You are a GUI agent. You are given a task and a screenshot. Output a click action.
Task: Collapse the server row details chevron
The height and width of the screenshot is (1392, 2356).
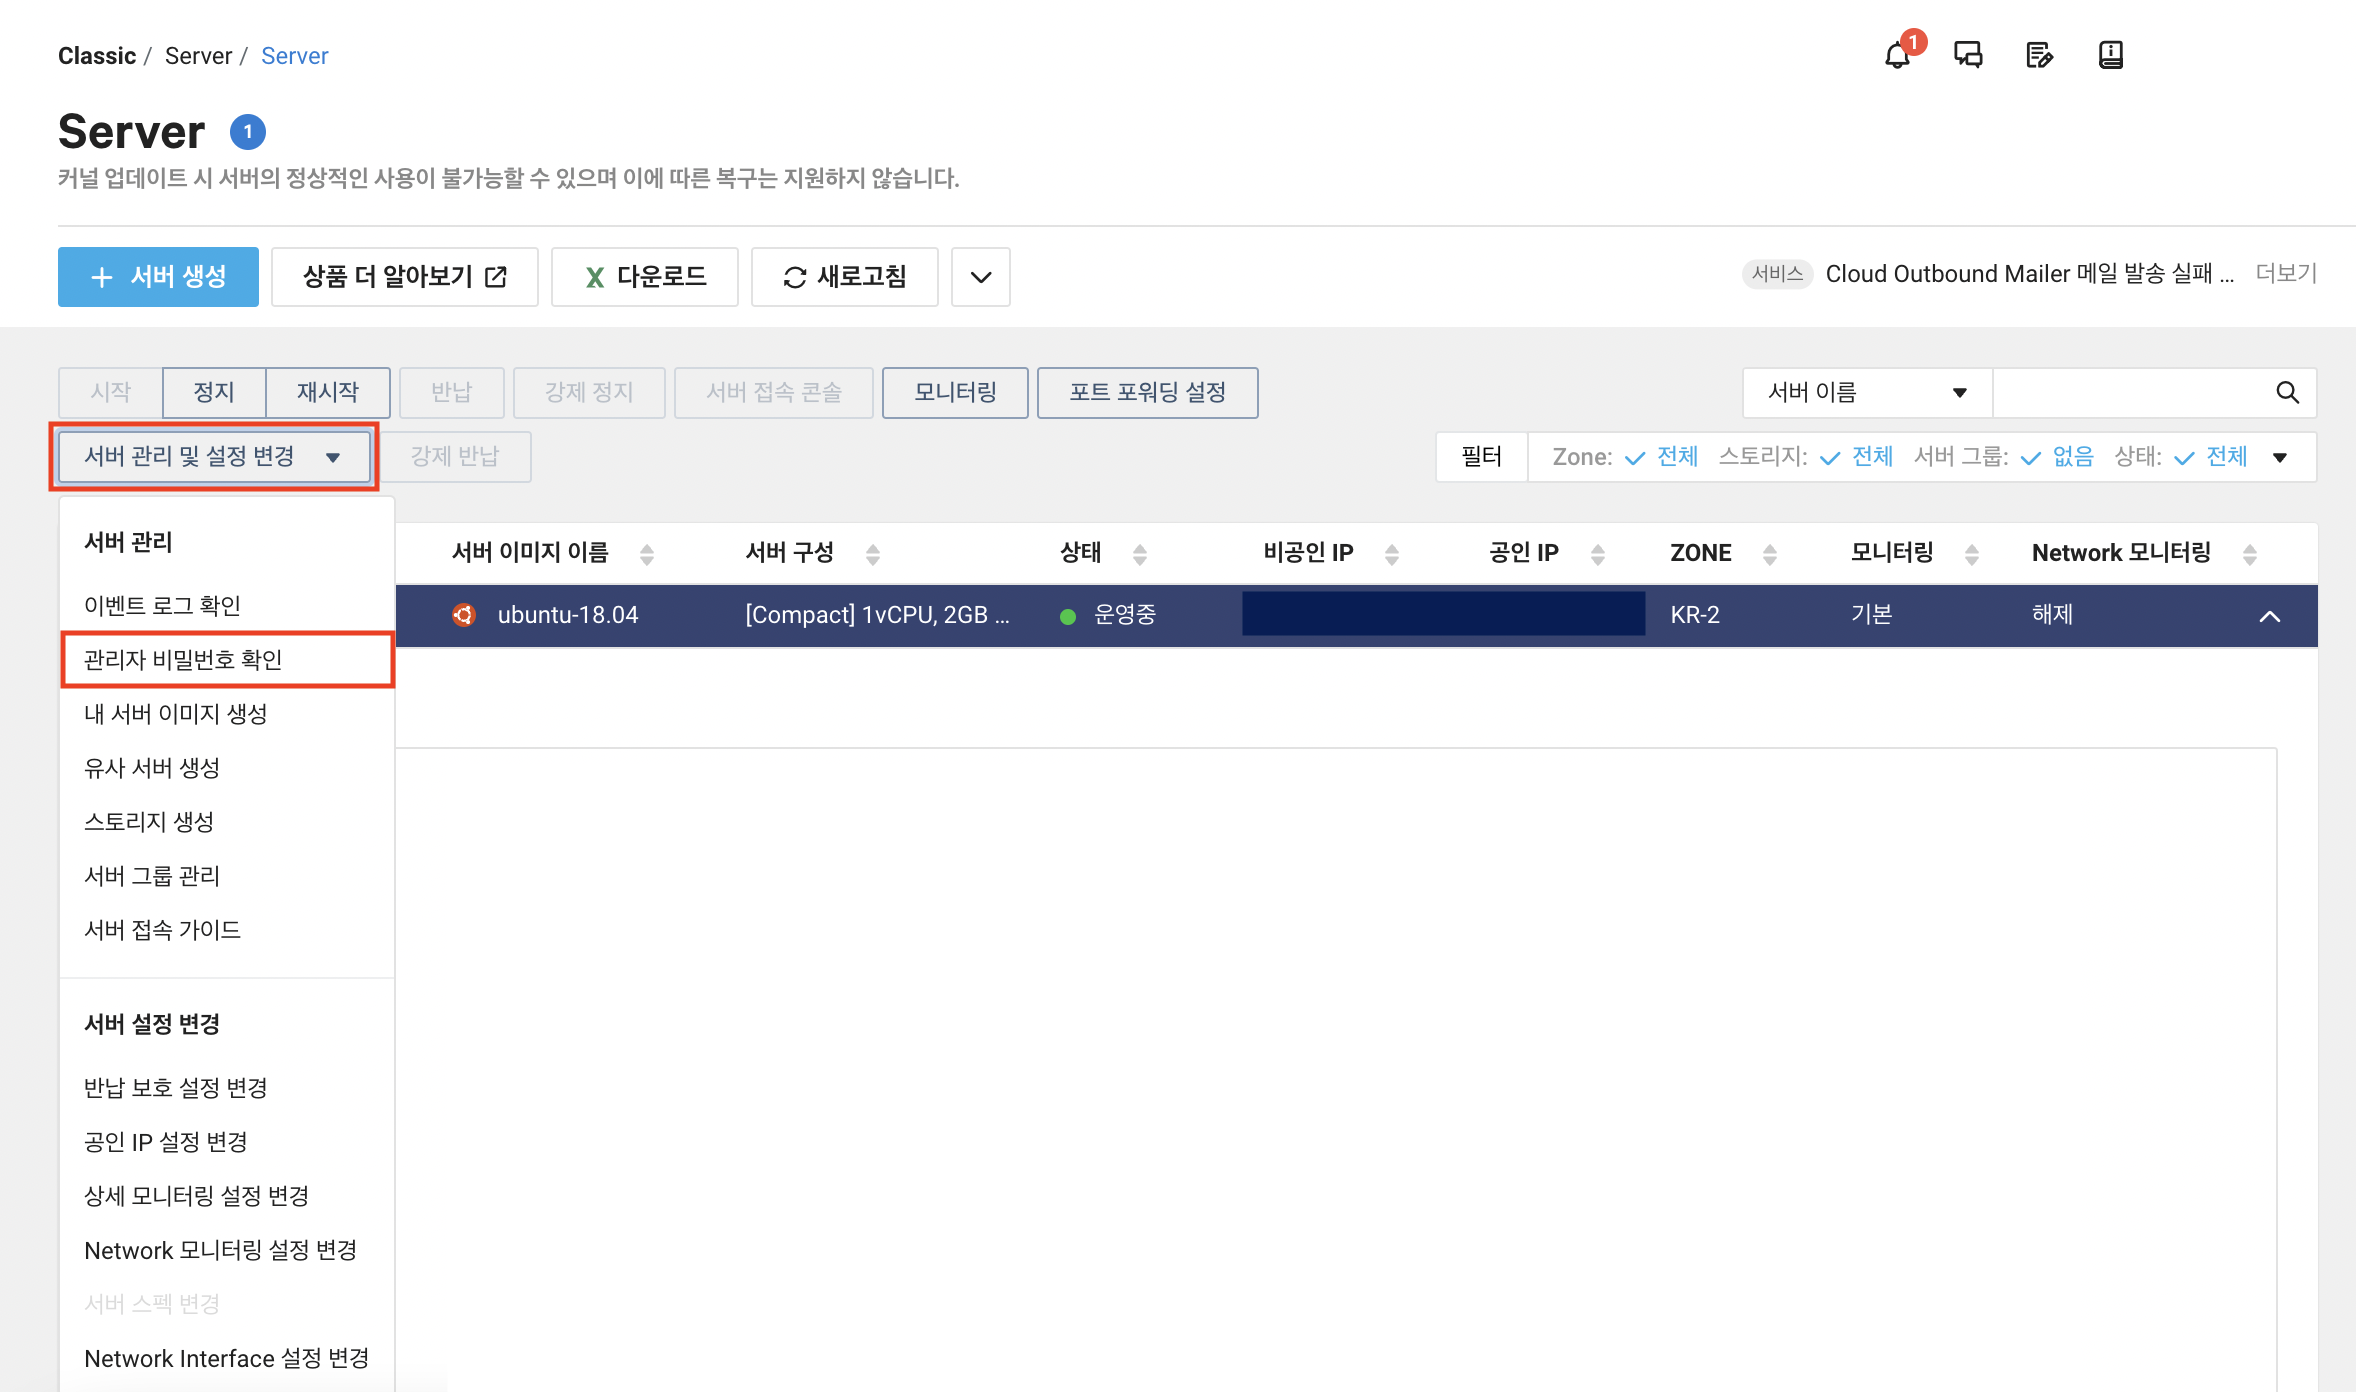pyautogui.click(x=2269, y=616)
